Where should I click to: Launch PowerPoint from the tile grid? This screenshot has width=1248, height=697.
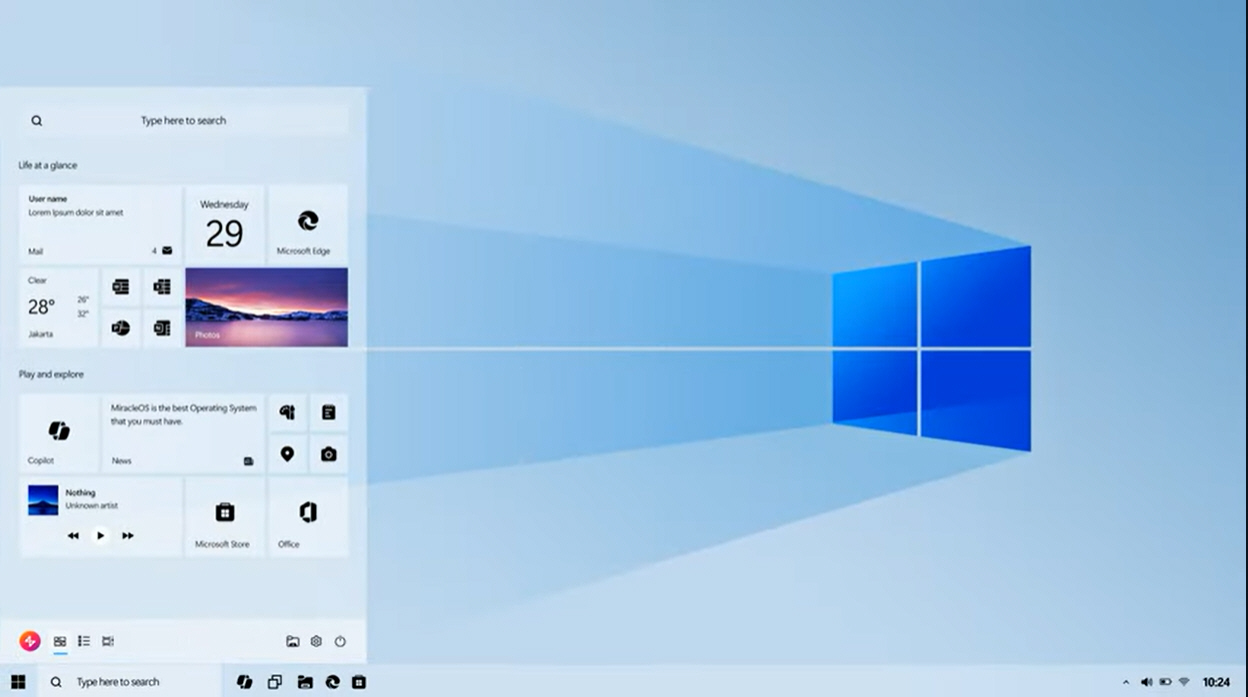point(121,327)
